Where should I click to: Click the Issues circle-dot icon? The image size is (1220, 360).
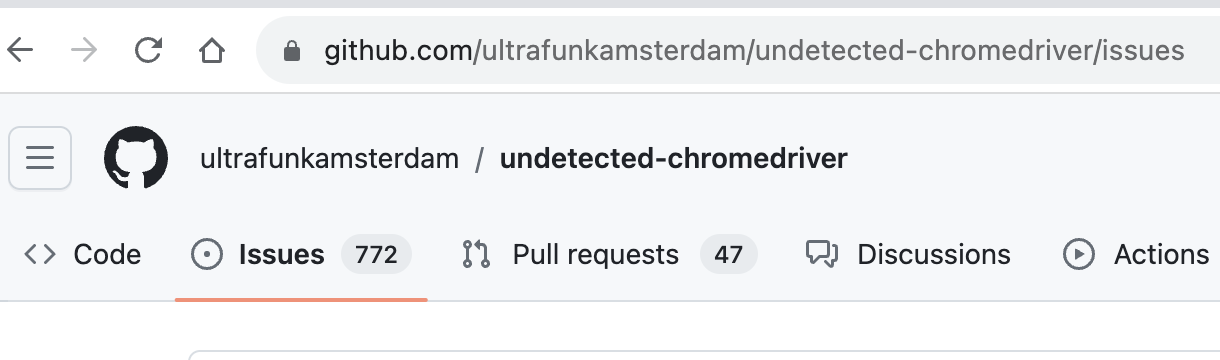pyautogui.click(x=207, y=255)
